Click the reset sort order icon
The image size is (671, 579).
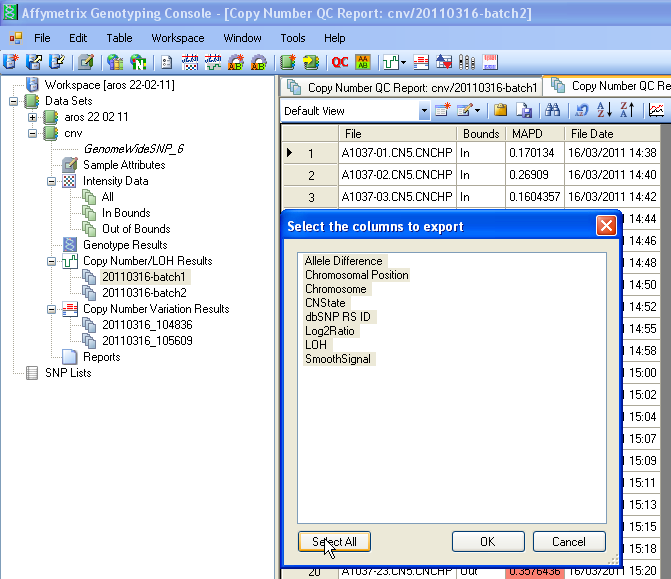581,110
